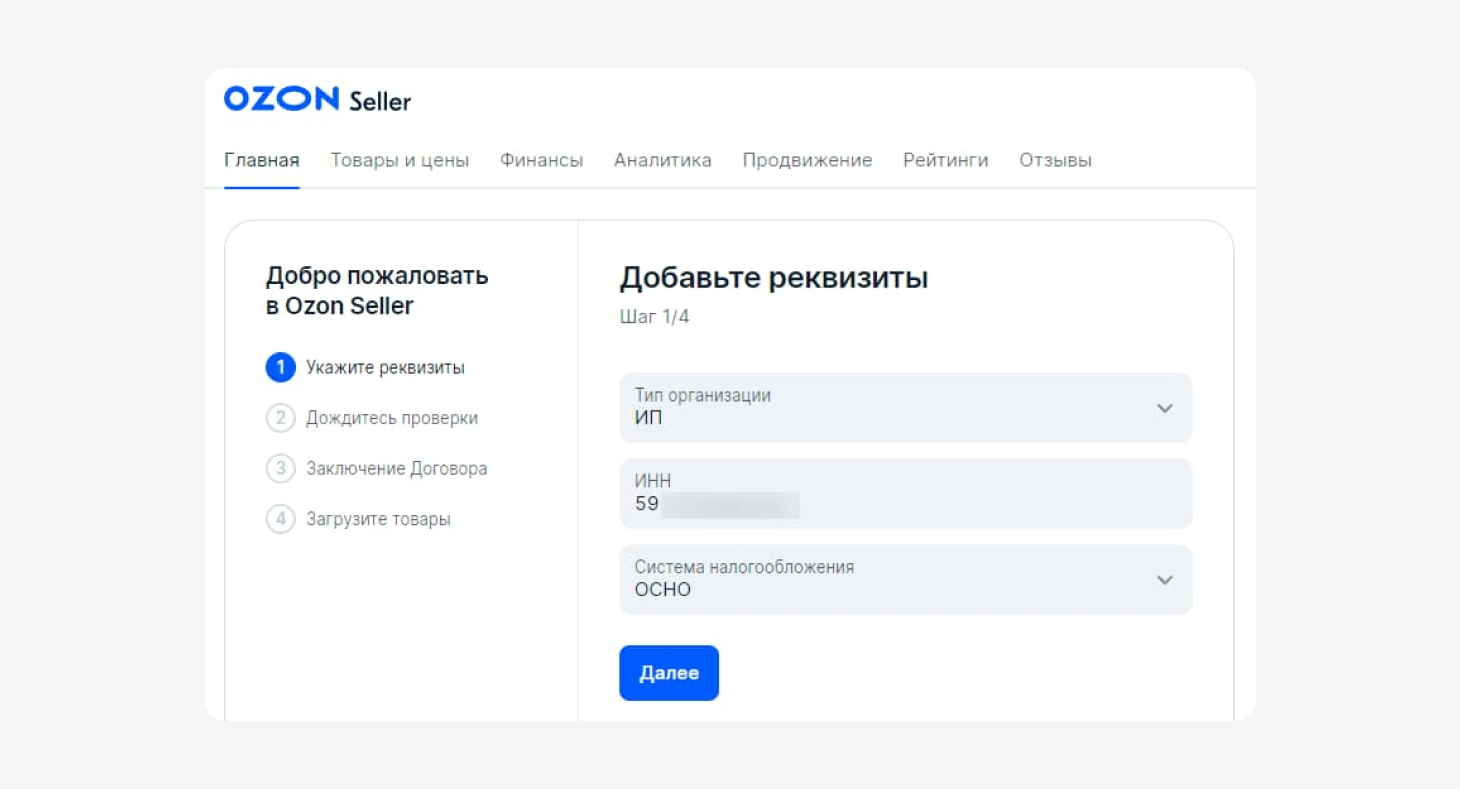This screenshot has width=1460, height=789.
Task: Expand the Система налогообложения chevron
Action: point(1164,580)
